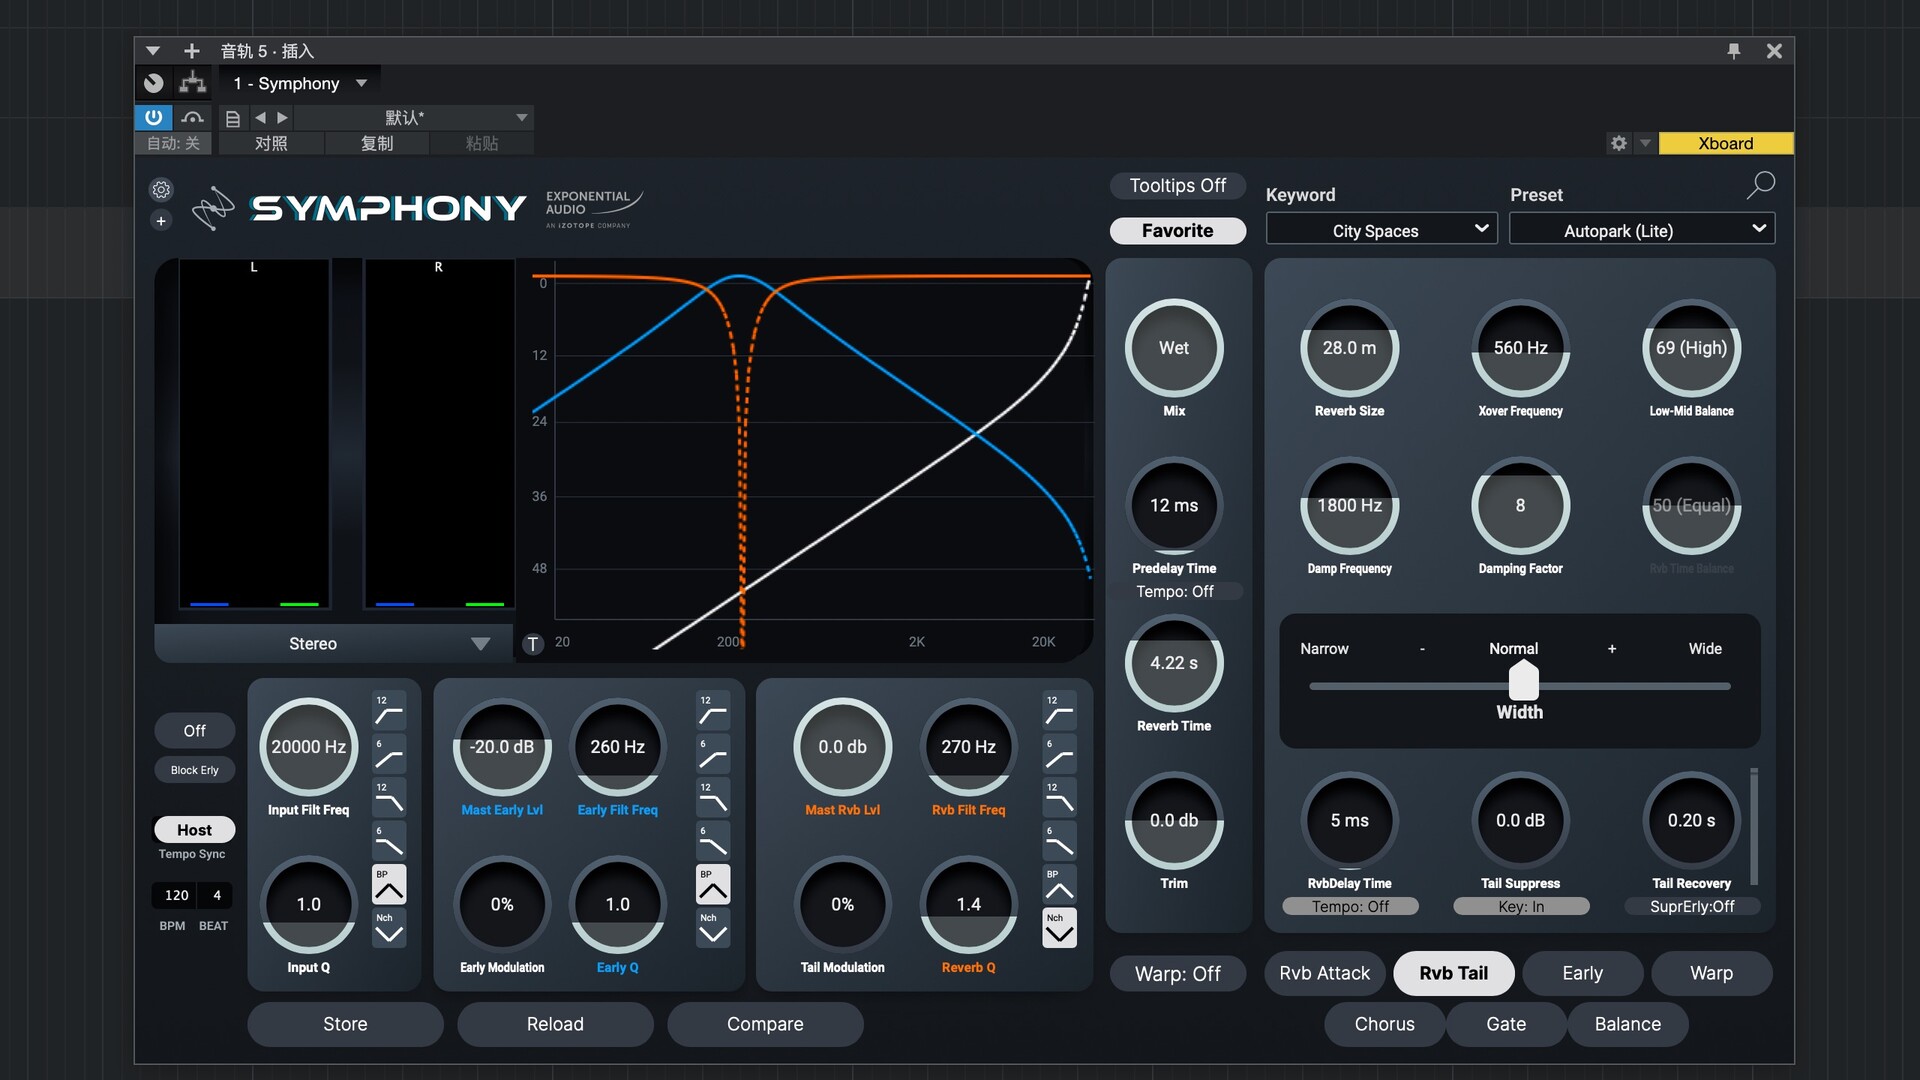Click the T button below graph
The height and width of the screenshot is (1080, 1920).
[534, 644]
